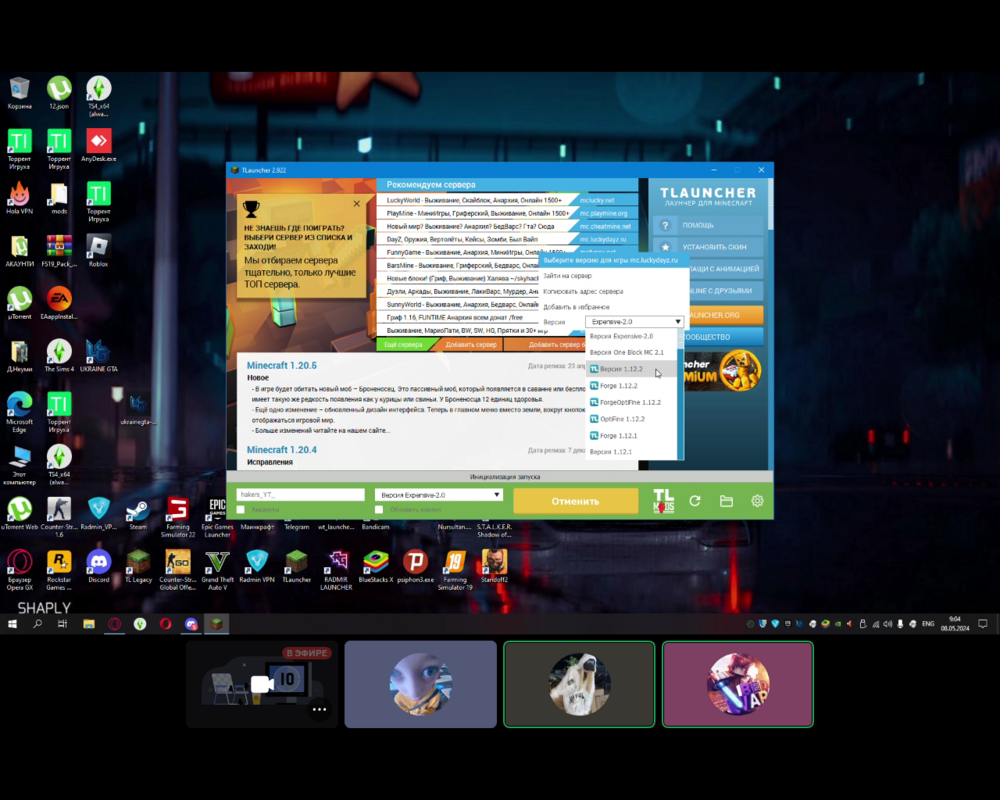Image resolution: width=1000 pixels, height=800 pixels.
Task: Click the first Добавить сервер button
Action: point(471,344)
